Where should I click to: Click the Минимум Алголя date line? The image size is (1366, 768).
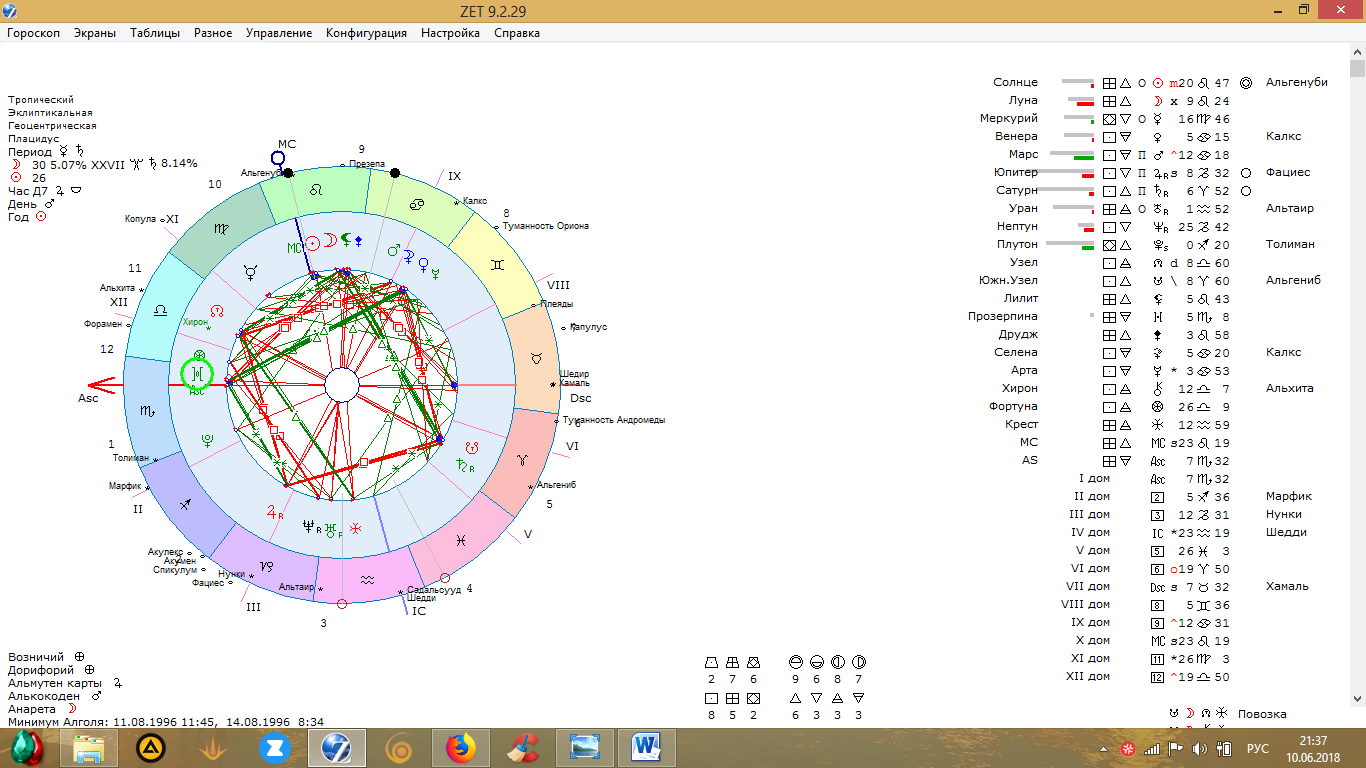166,721
